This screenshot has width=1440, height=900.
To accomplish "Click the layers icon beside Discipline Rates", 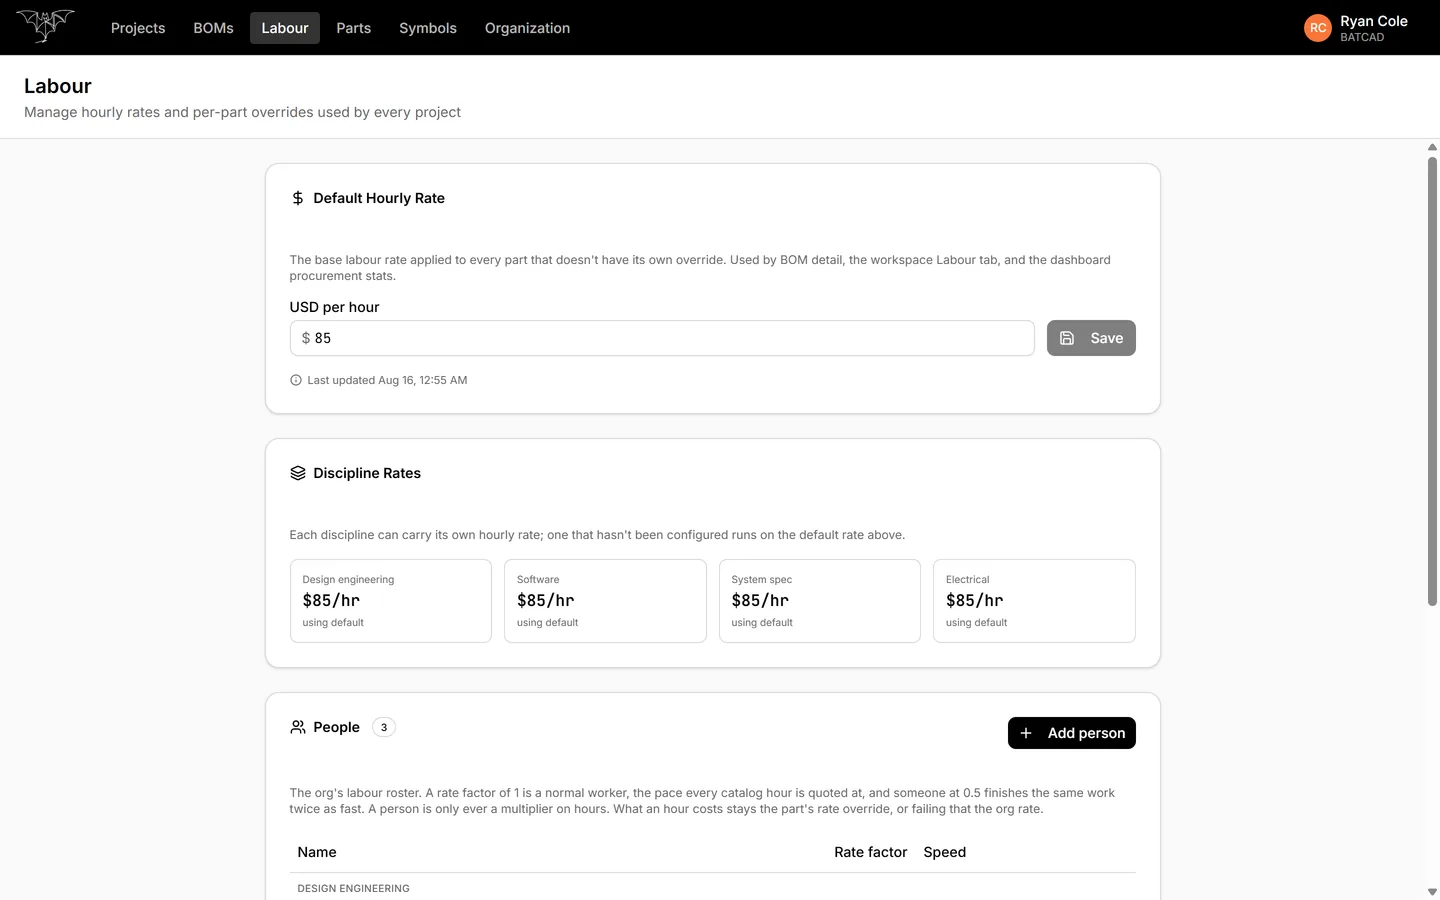I will coord(297,473).
